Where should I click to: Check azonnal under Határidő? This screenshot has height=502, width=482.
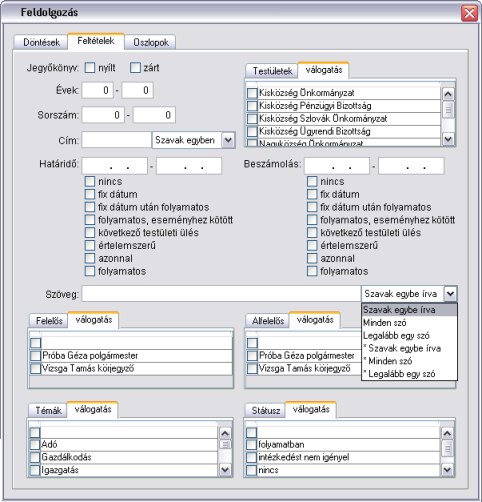coord(90,258)
